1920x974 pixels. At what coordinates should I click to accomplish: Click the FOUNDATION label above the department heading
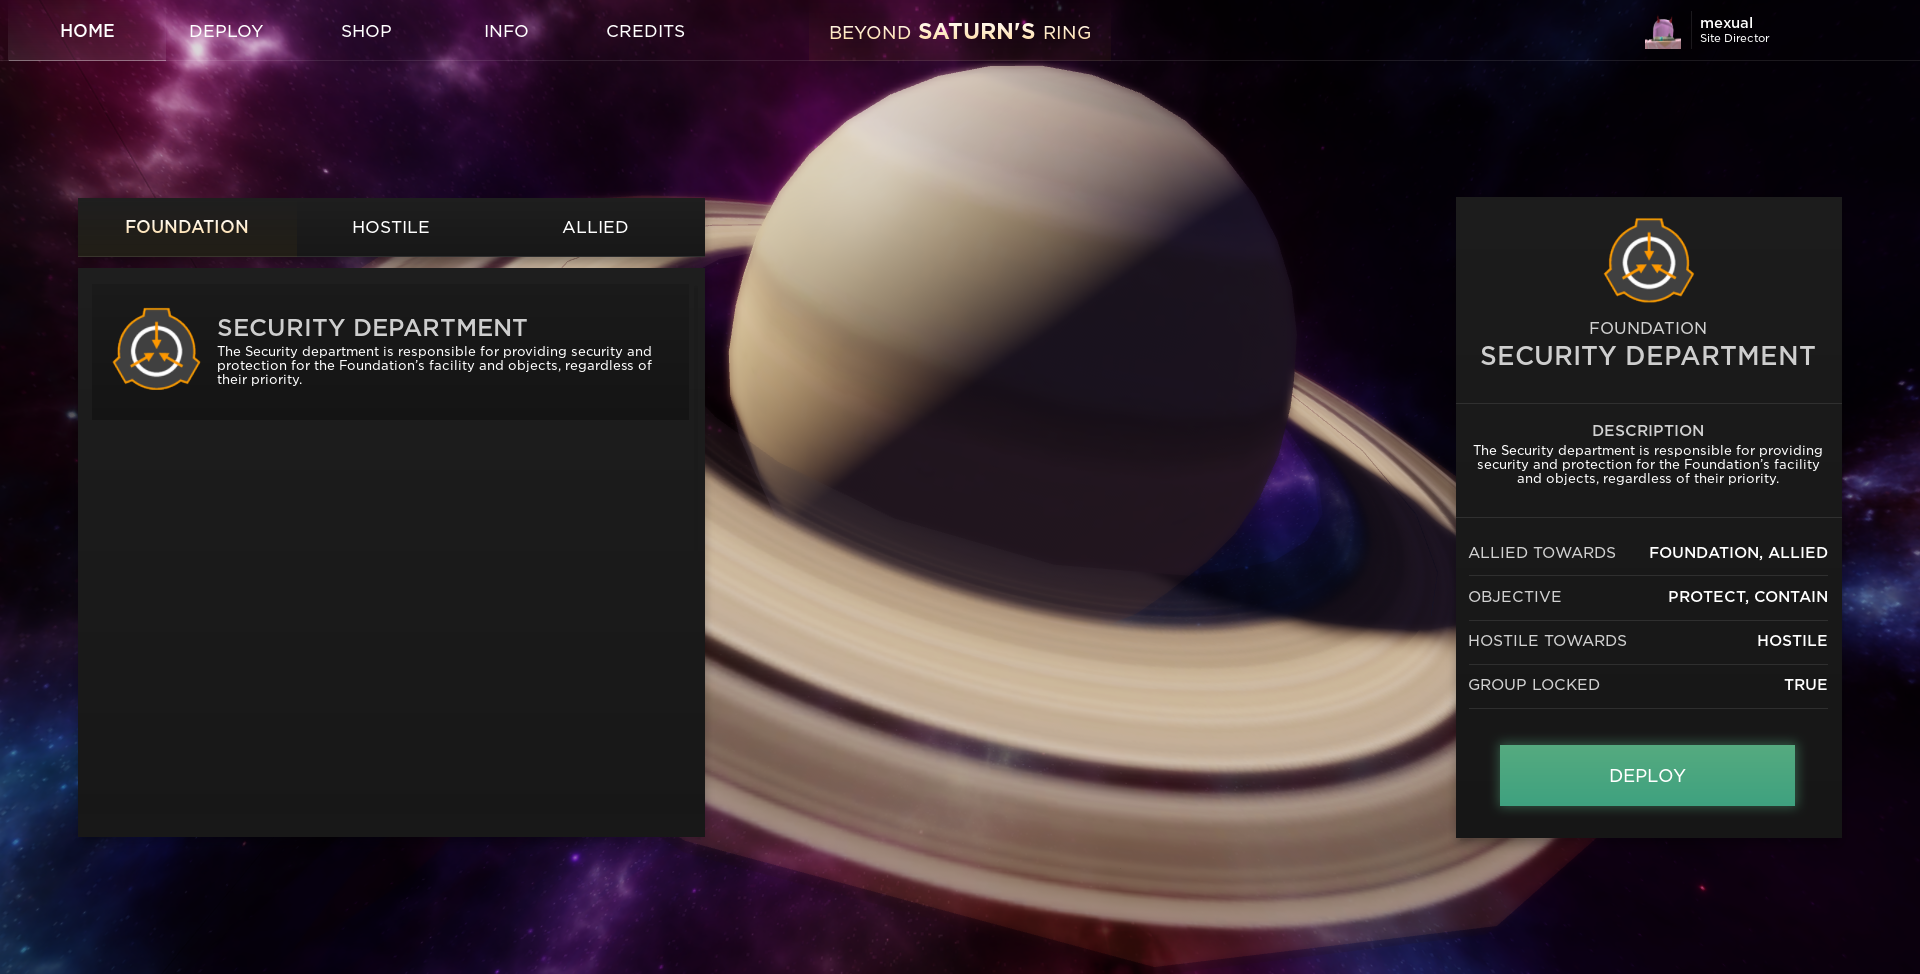(x=1648, y=328)
